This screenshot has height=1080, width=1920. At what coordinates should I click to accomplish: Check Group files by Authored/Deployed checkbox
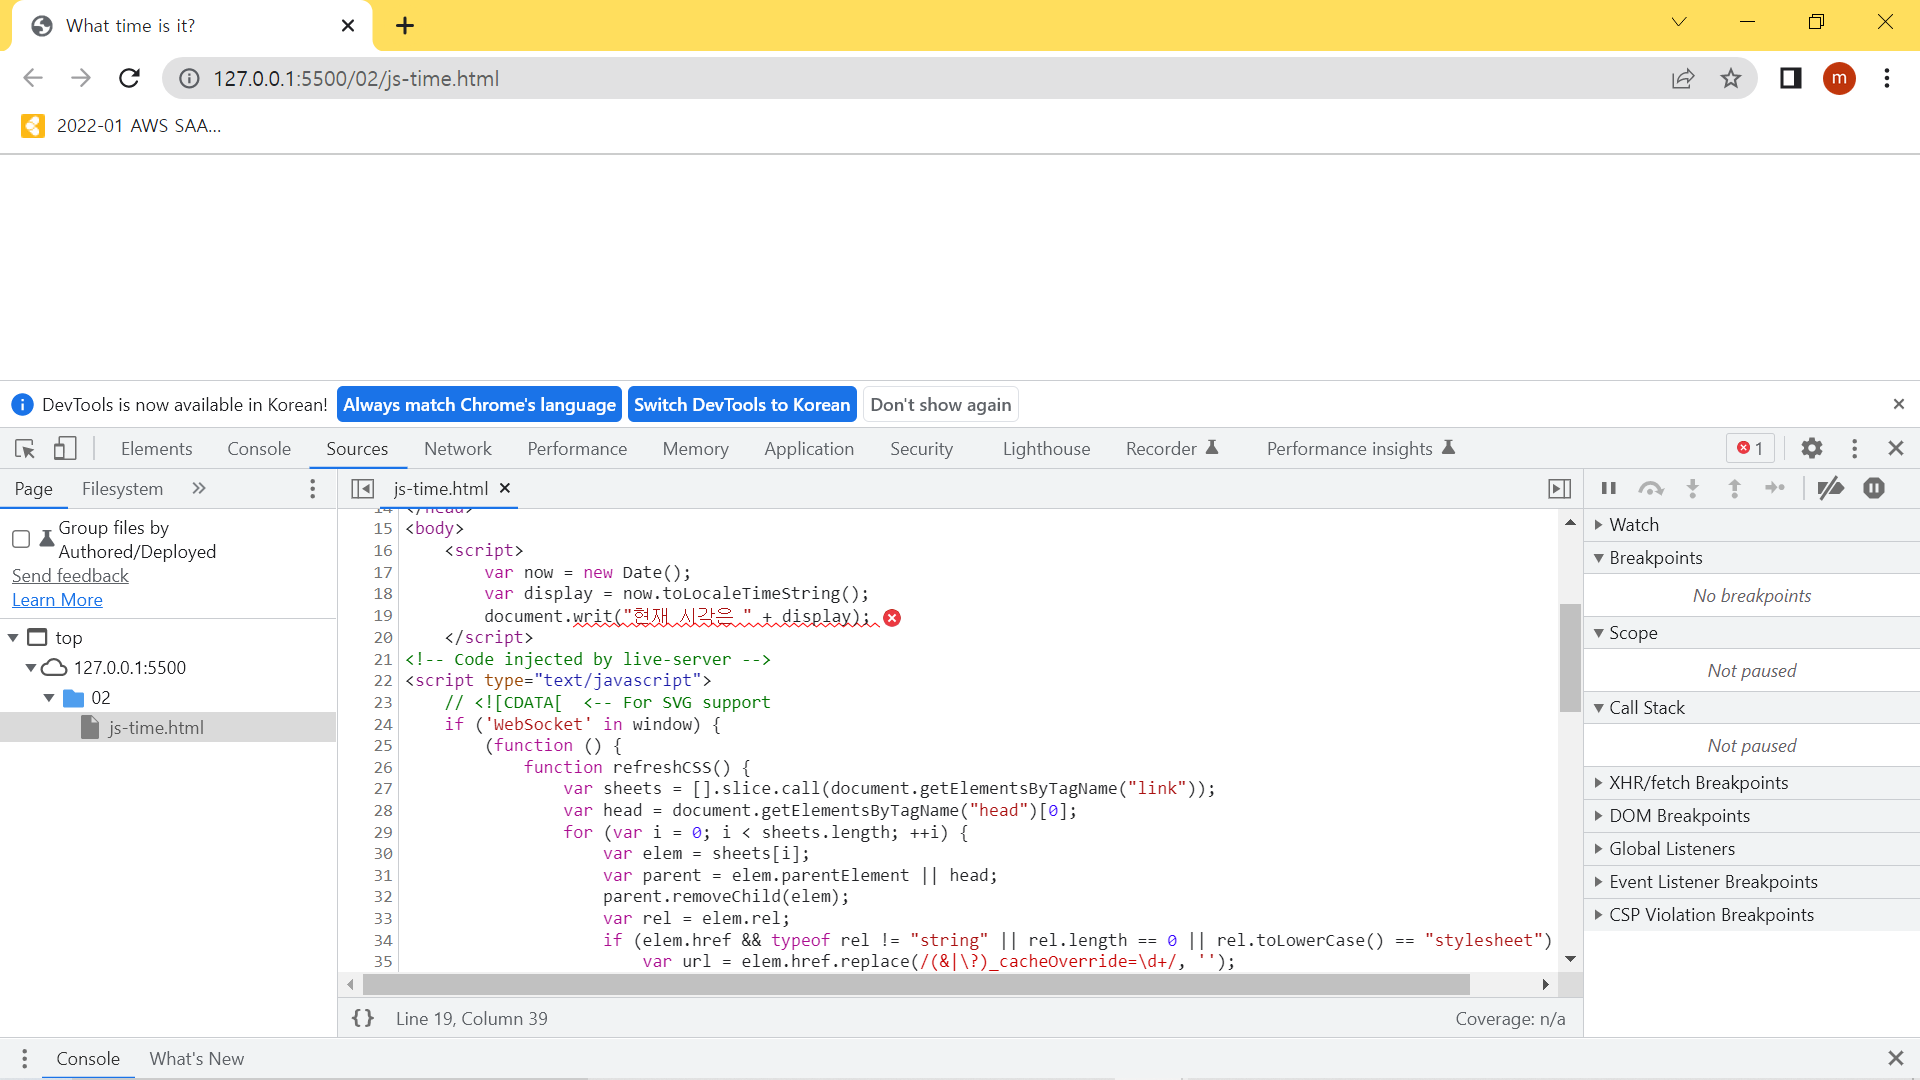point(21,539)
